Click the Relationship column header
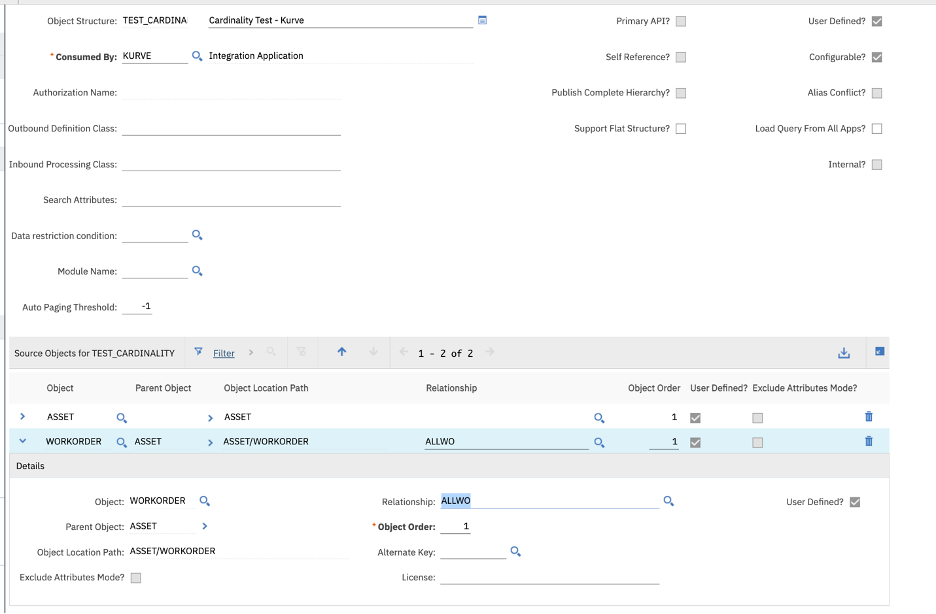Viewport: 936px width, 614px height. 451,388
